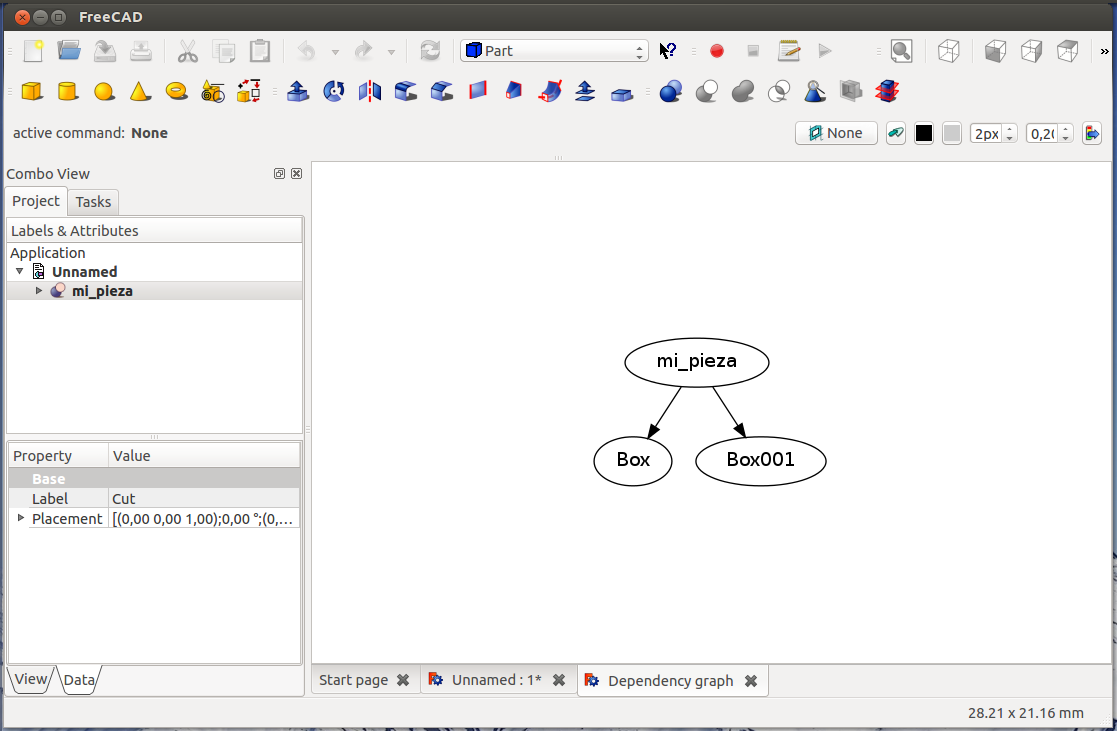Click the None working plane button
The image size is (1117, 731).
click(836, 133)
